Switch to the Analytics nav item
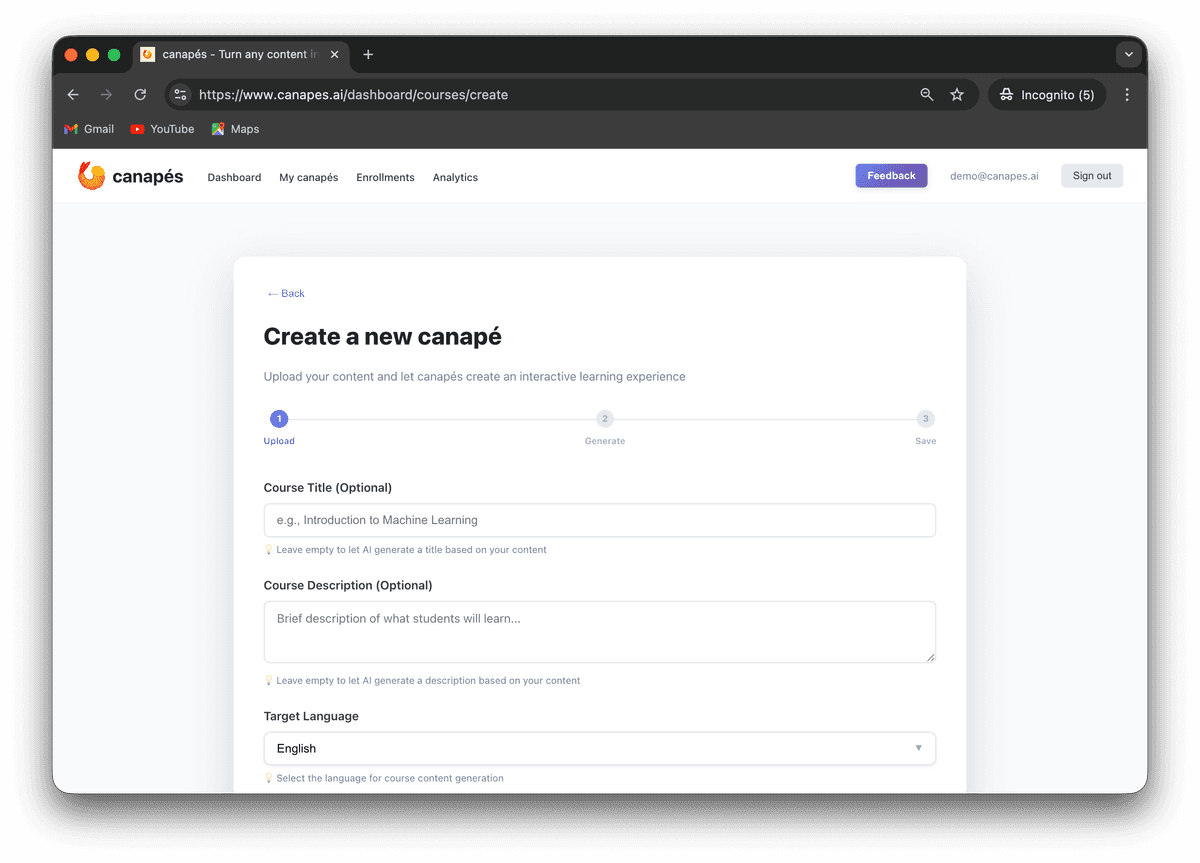Viewport: 1200px width, 863px height. point(455,177)
